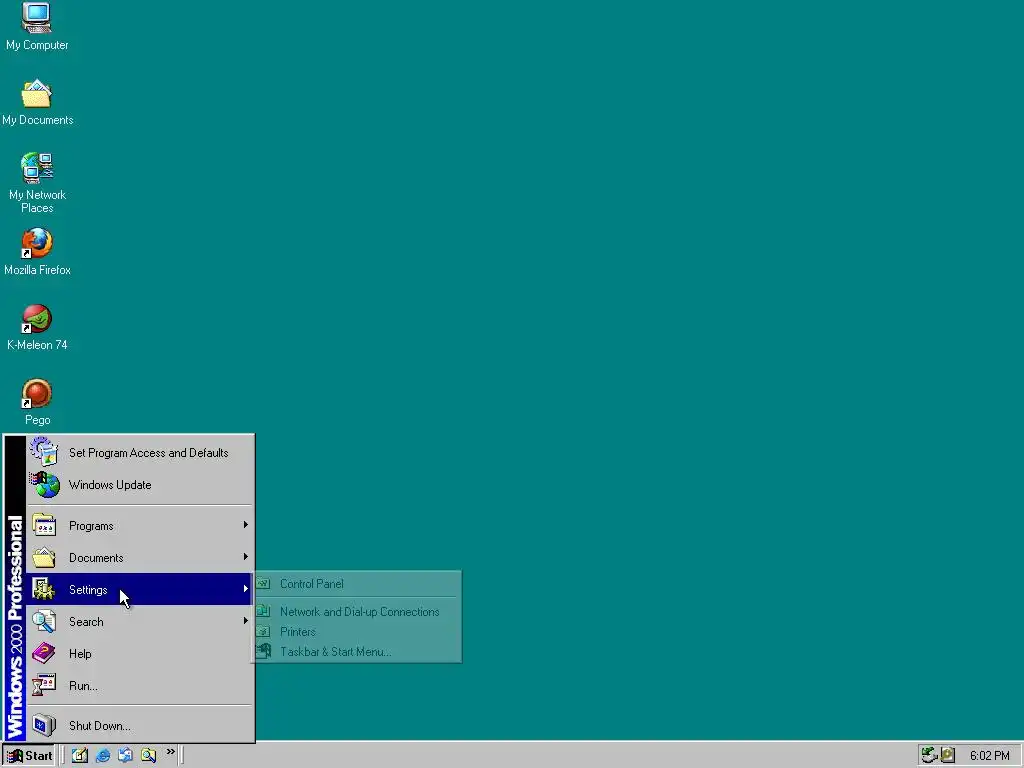The height and width of the screenshot is (768, 1024).
Task: Click the Run menu icon
Action: 44,685
